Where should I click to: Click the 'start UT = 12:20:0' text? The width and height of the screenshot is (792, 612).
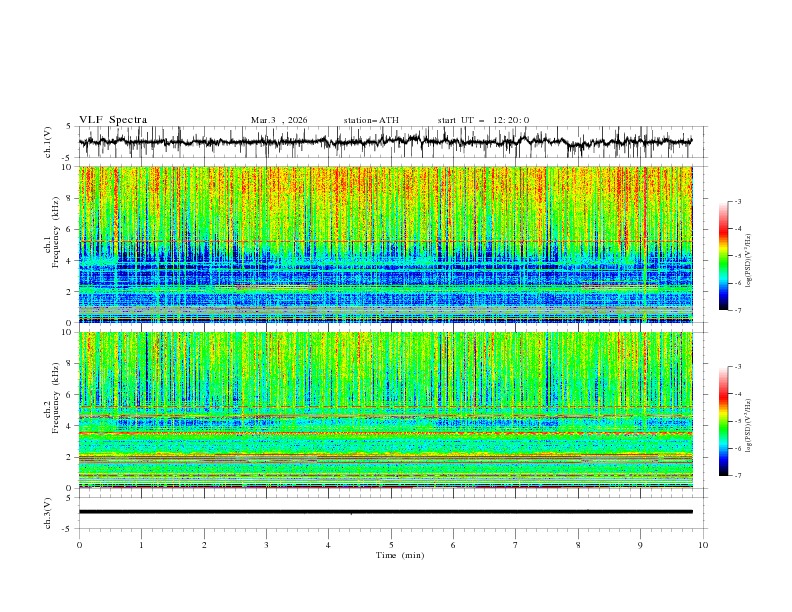pyautogui.click(x=483, y=120)
